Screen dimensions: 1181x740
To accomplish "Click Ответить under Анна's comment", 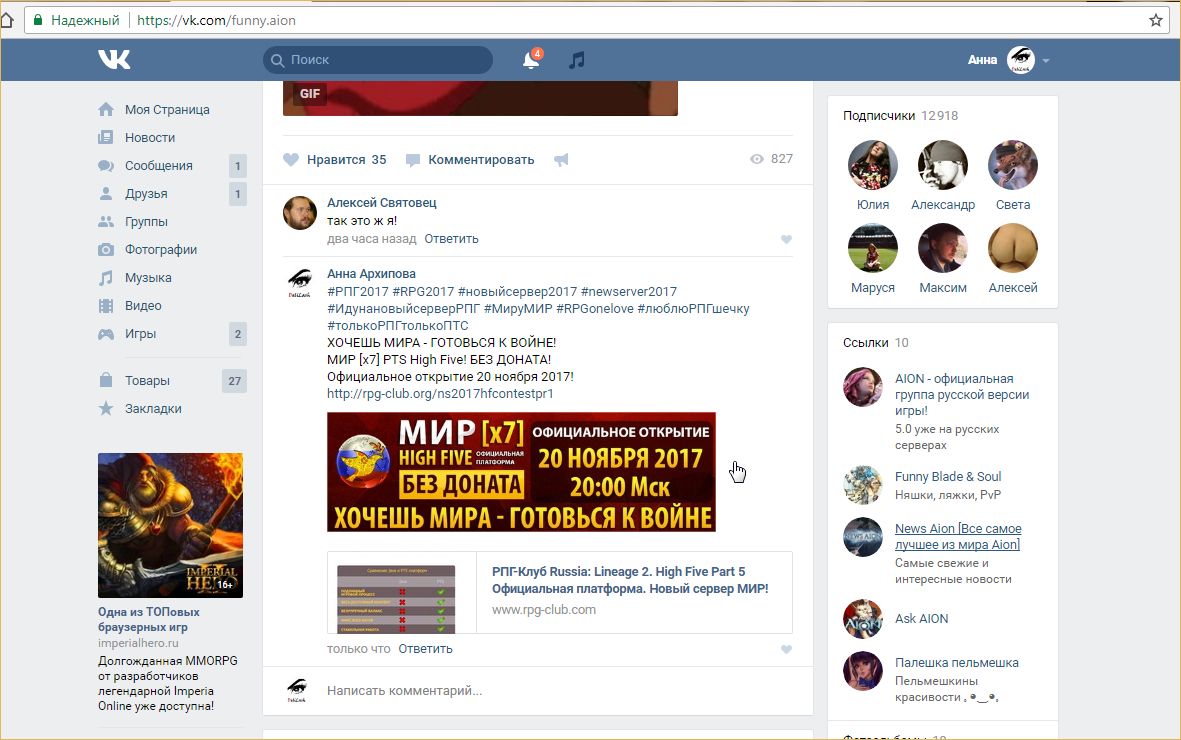I will (x=426, y=649).
